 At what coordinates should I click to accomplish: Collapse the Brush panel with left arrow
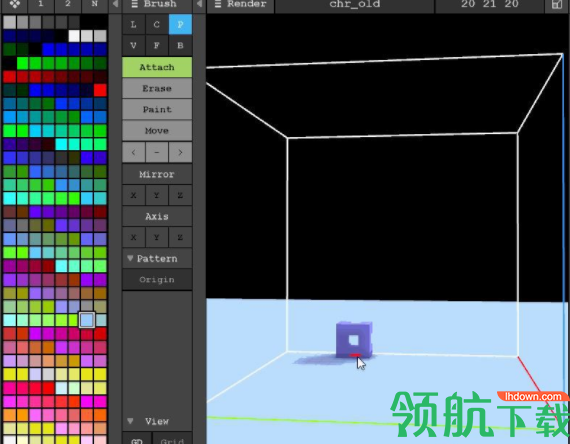click(199, 4)
